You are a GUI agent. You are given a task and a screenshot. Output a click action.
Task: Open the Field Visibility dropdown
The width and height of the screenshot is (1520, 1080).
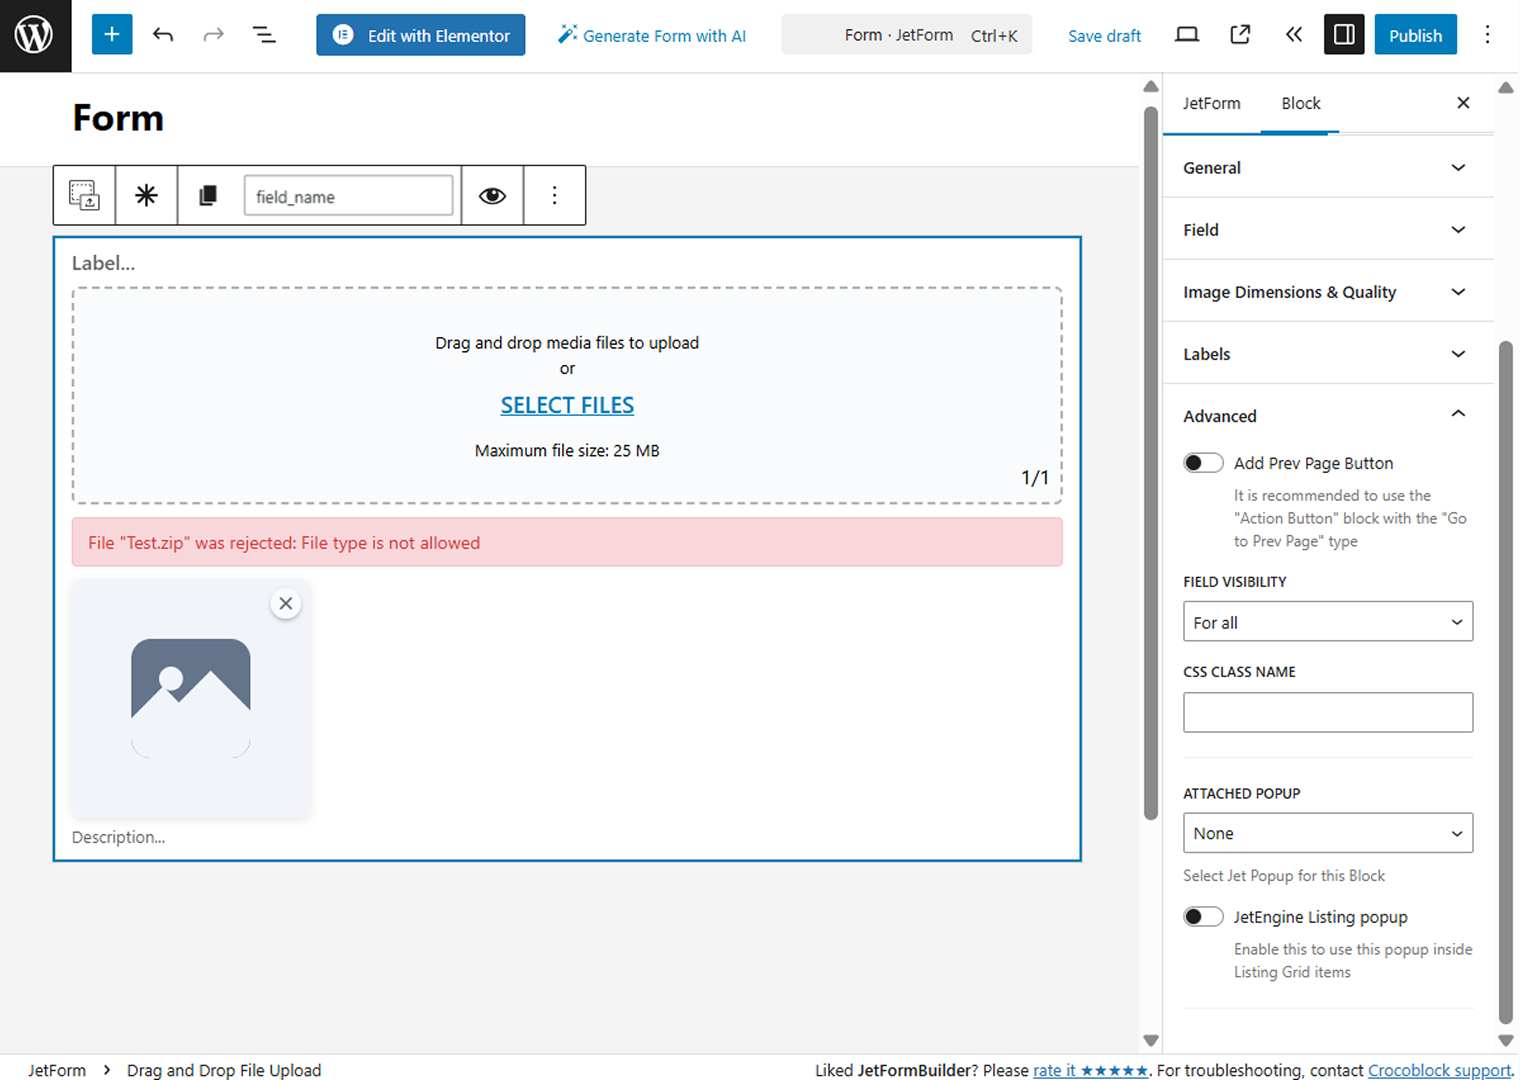pyautogui.click(x=1328, y=622)
